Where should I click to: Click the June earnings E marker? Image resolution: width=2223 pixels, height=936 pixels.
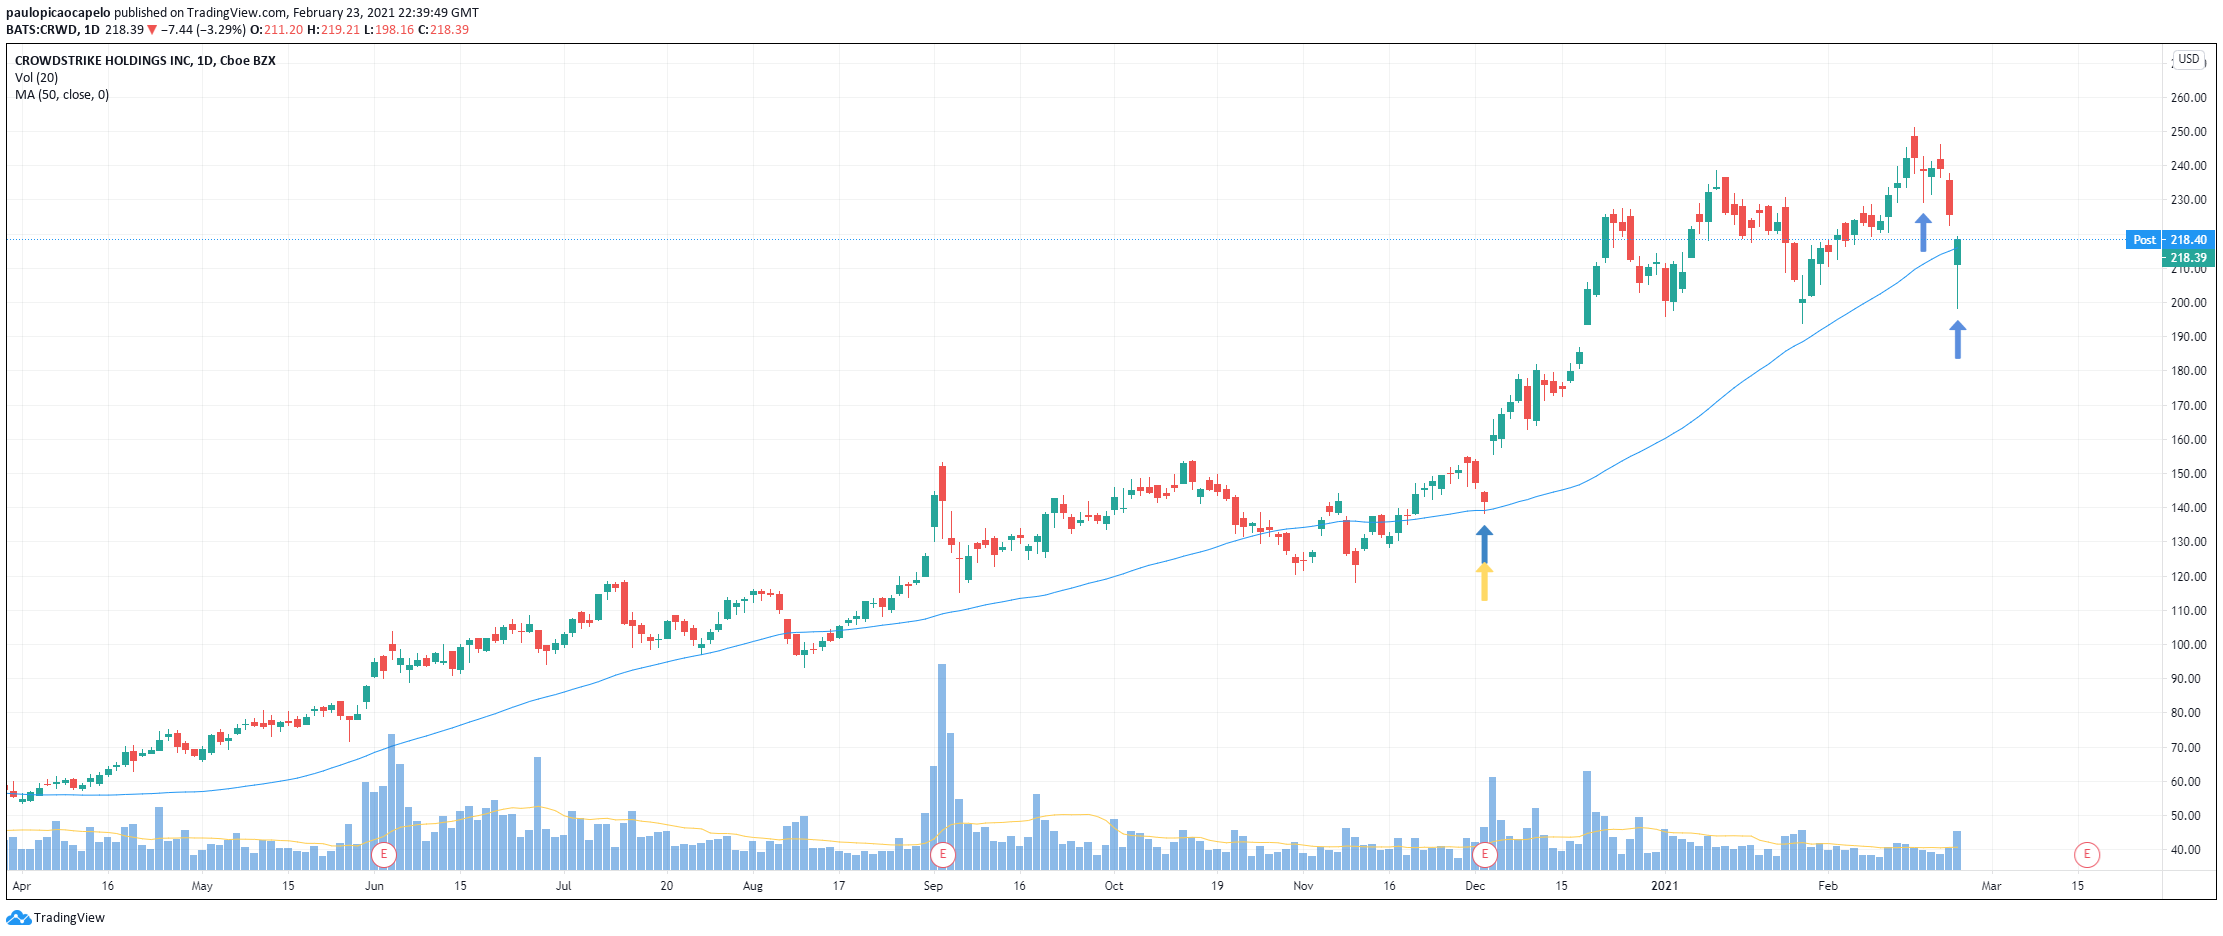(x=383, y=855)
